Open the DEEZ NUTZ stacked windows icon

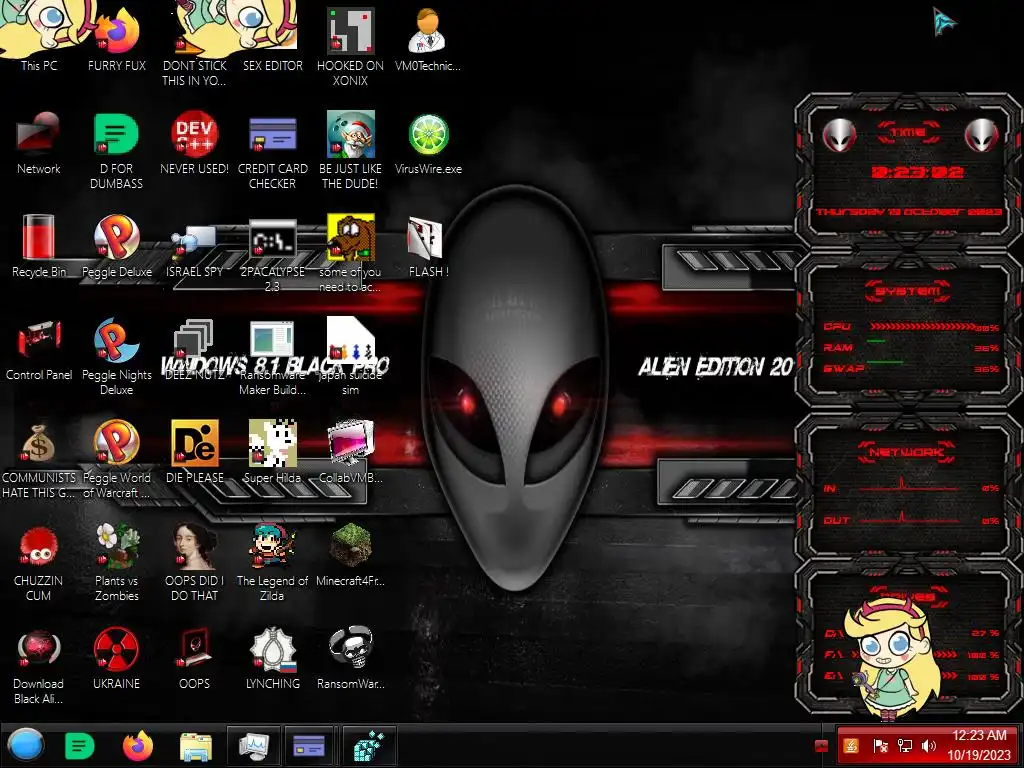pyautogui.click(x=195, y=348)
